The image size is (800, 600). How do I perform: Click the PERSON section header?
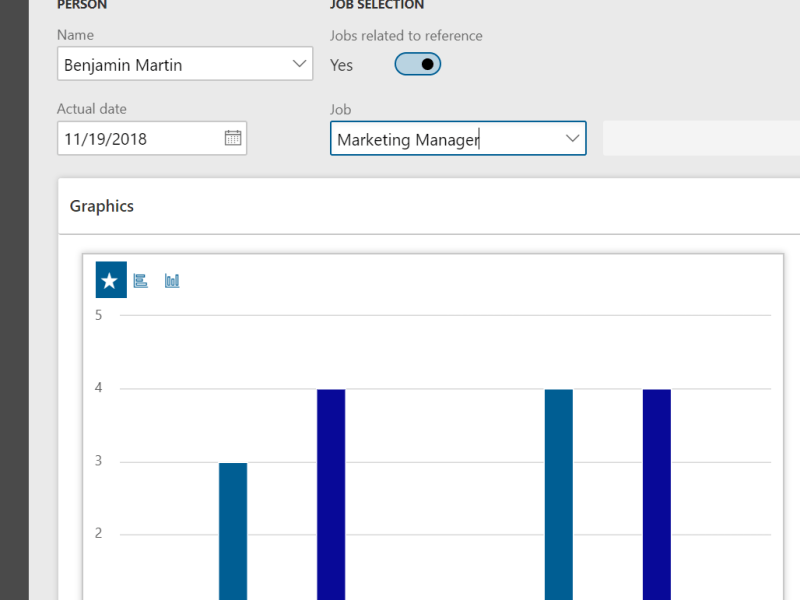tap(82, 6)
